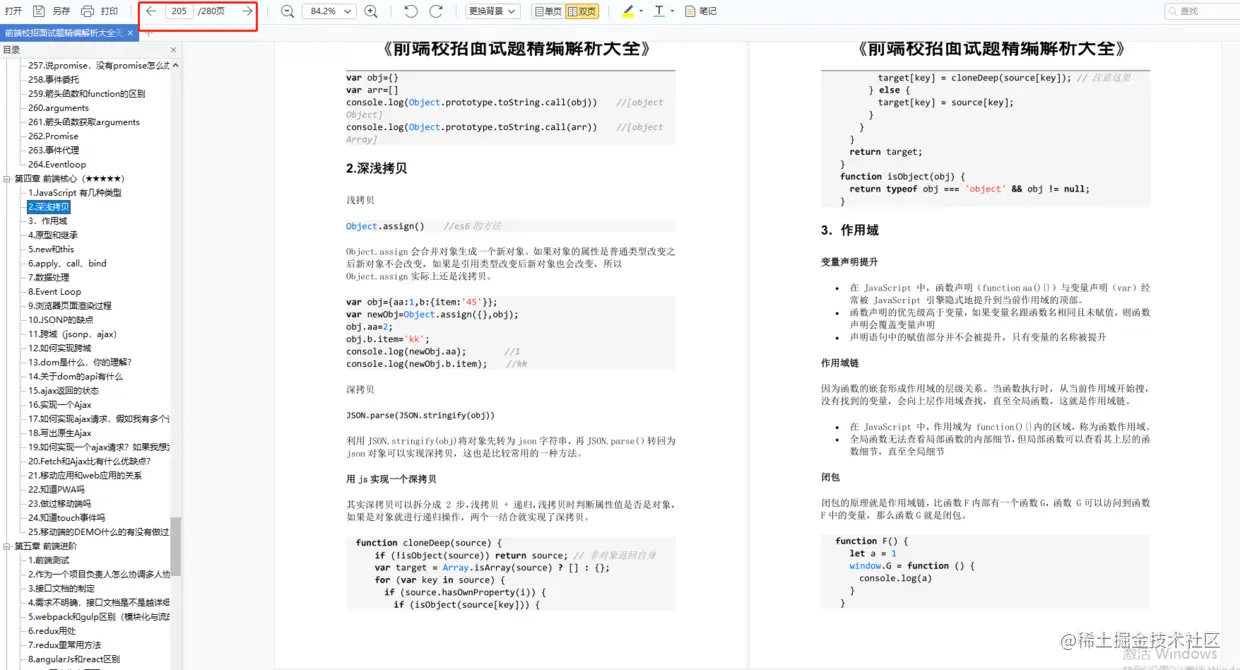
Task: Select the yellow highlighter tool
Action: tap(627, 11)
